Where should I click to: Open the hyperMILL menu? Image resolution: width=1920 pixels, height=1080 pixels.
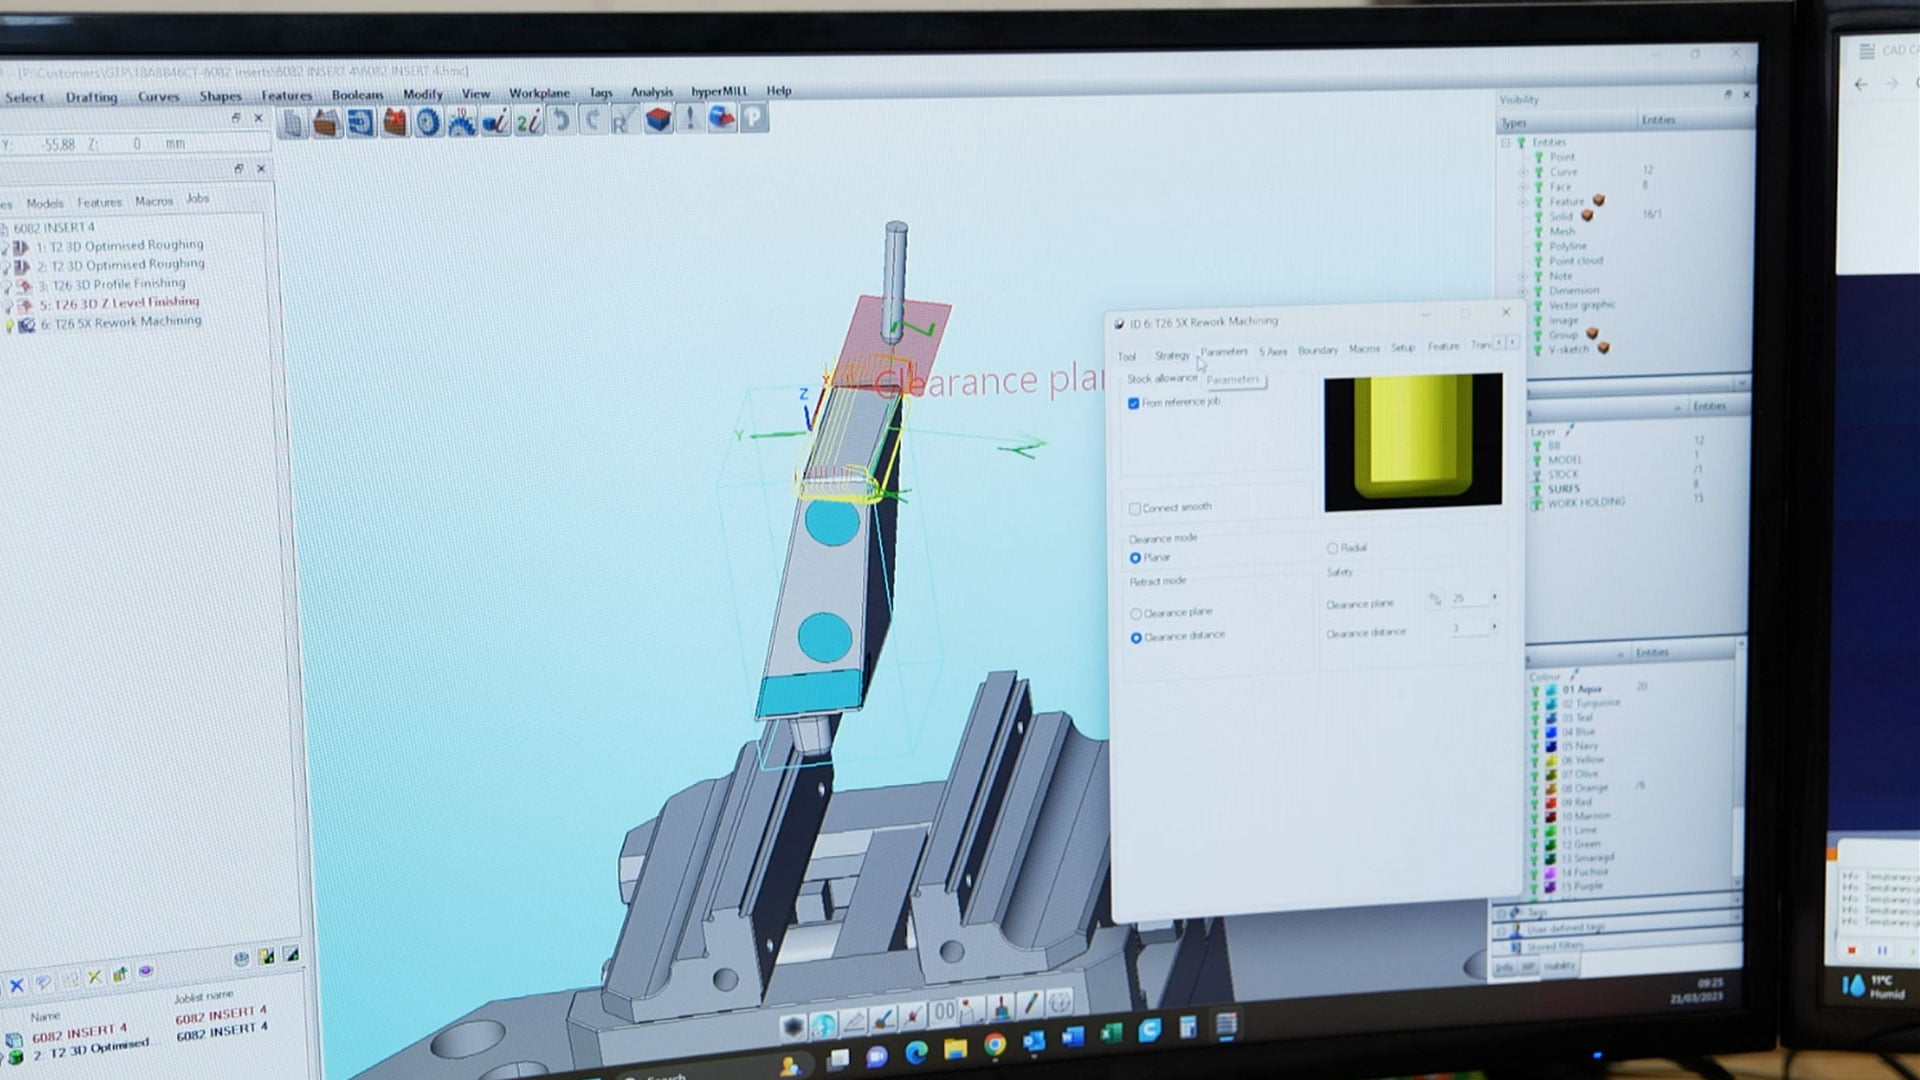(719, 91)
